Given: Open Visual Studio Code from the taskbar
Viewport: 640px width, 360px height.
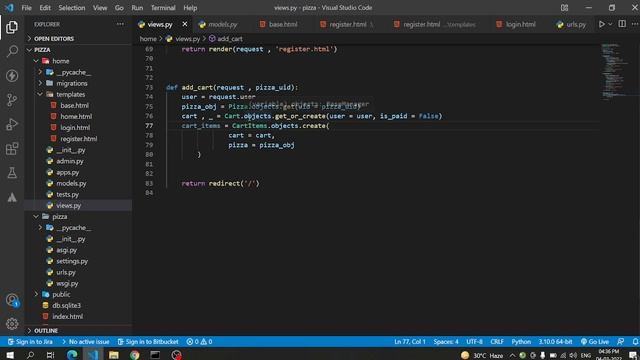Looking at the screenshot, I should click(93, 355).
